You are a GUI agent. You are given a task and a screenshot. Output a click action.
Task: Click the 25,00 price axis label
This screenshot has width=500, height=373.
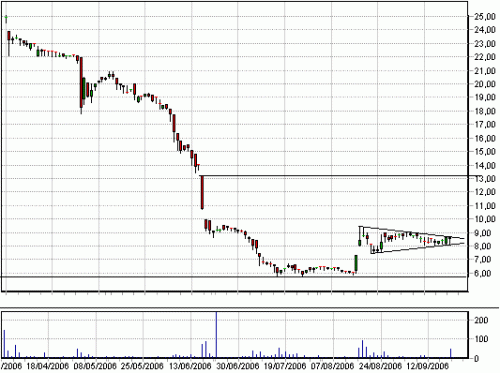point(485,17)
